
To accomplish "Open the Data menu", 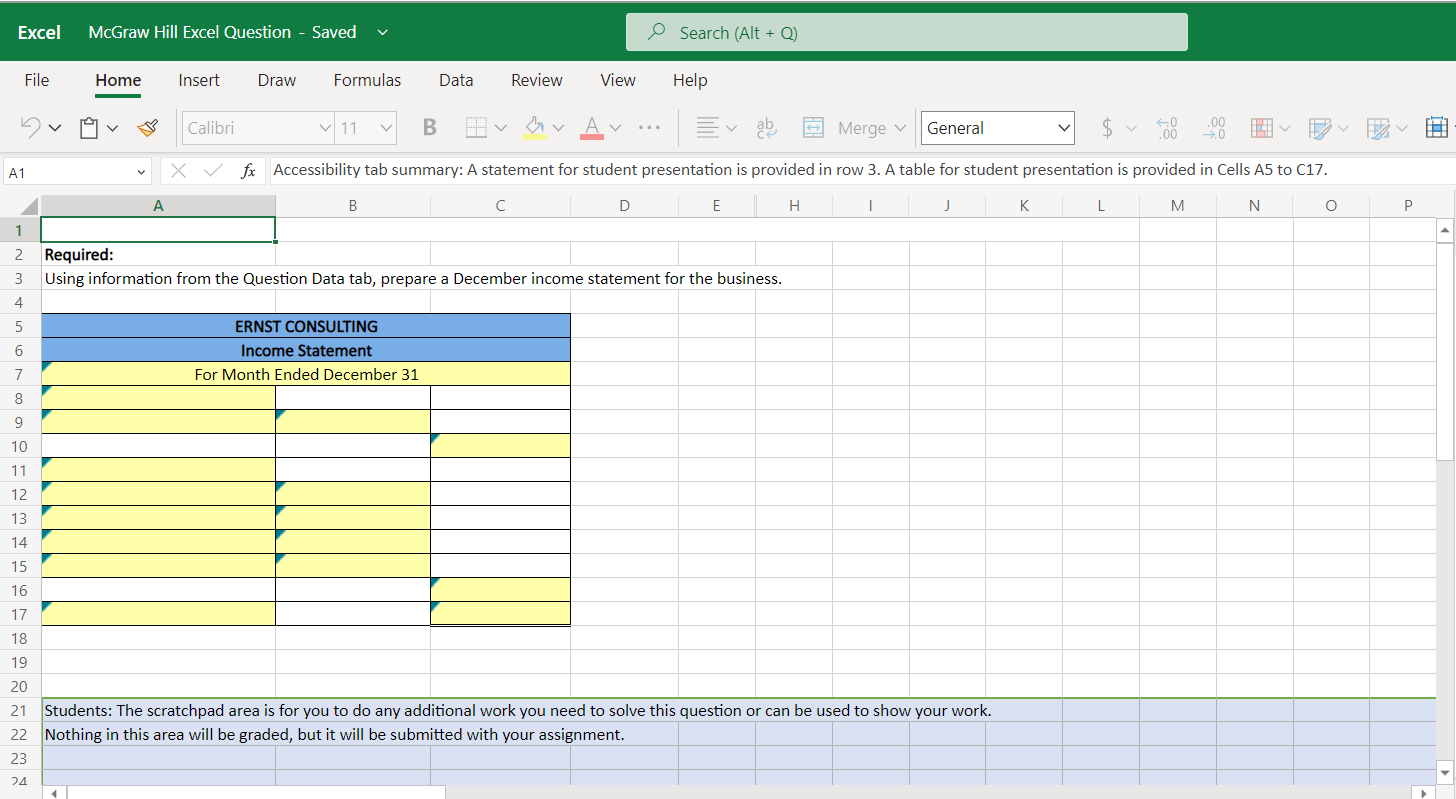I will [456, 80].
